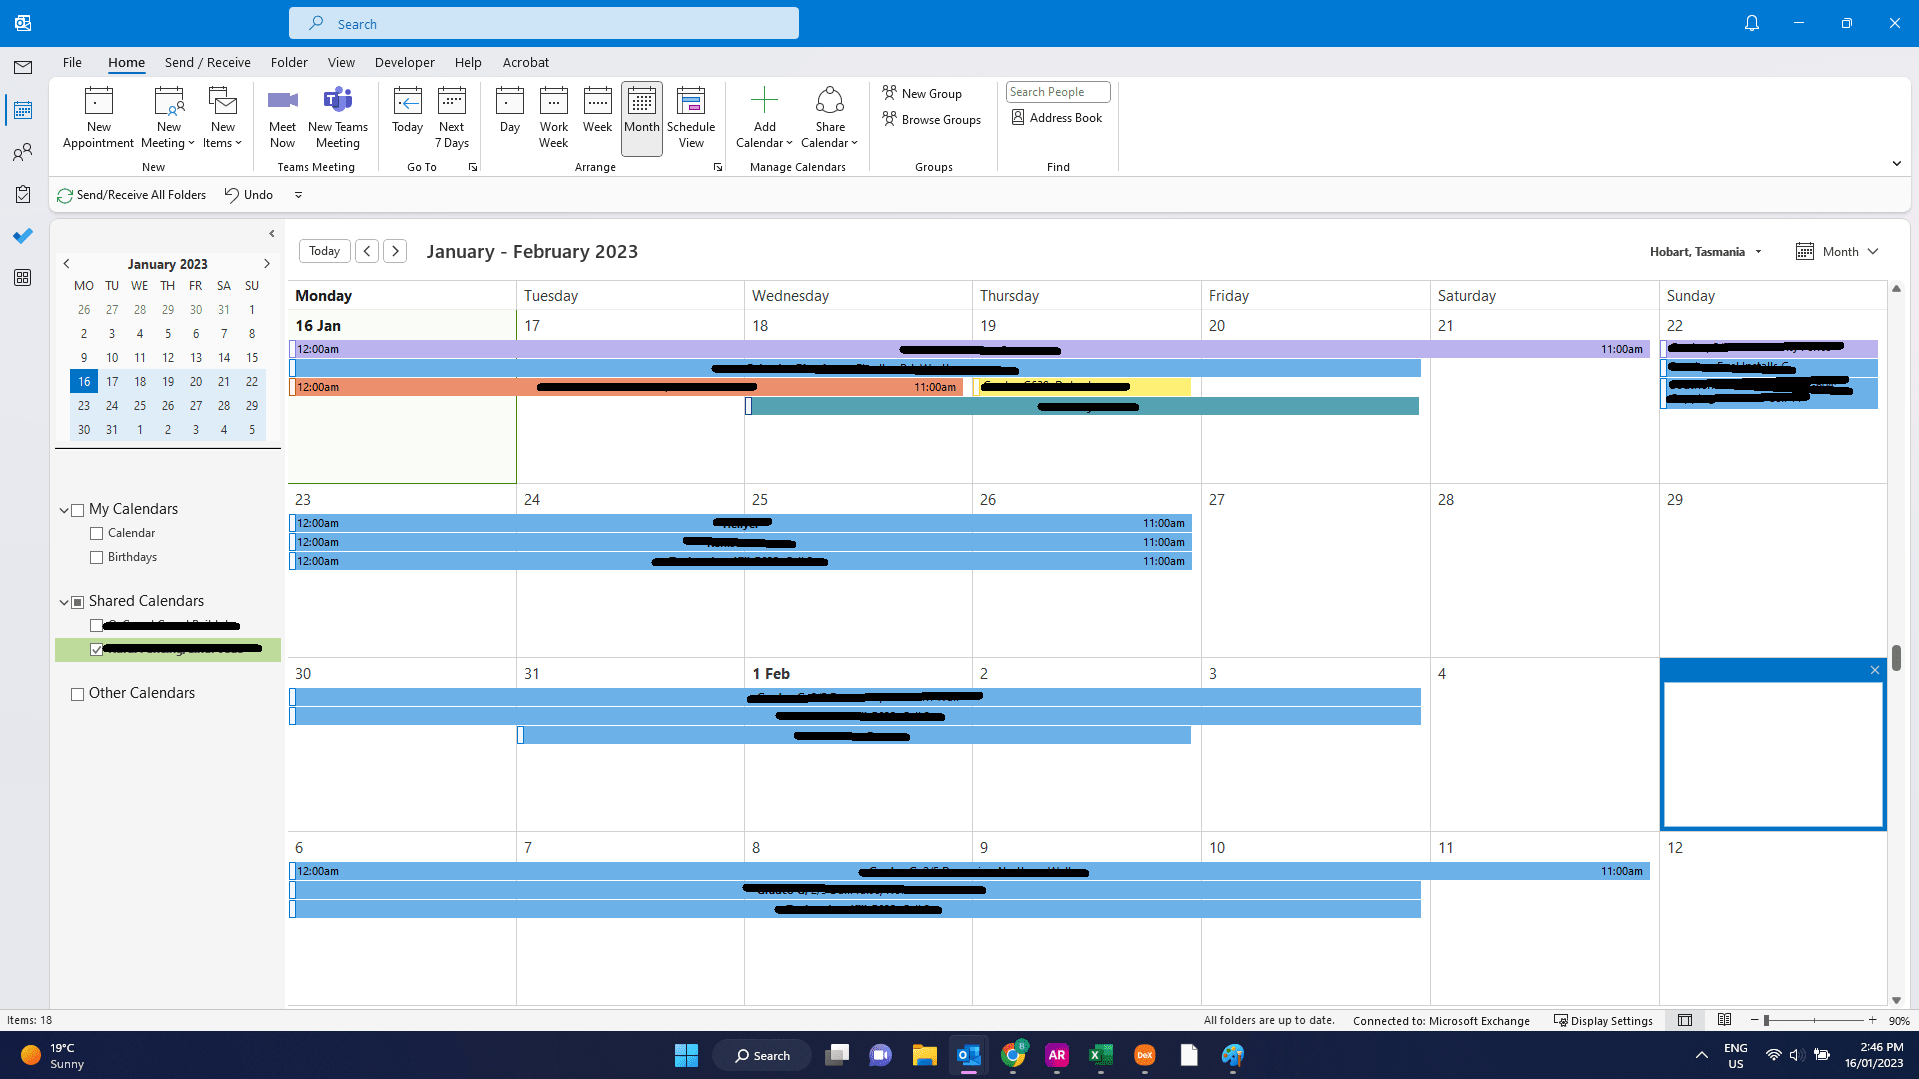Create a New Appointment
The height and width of the screenshot is (1079, 1919).
click(98, 118)
